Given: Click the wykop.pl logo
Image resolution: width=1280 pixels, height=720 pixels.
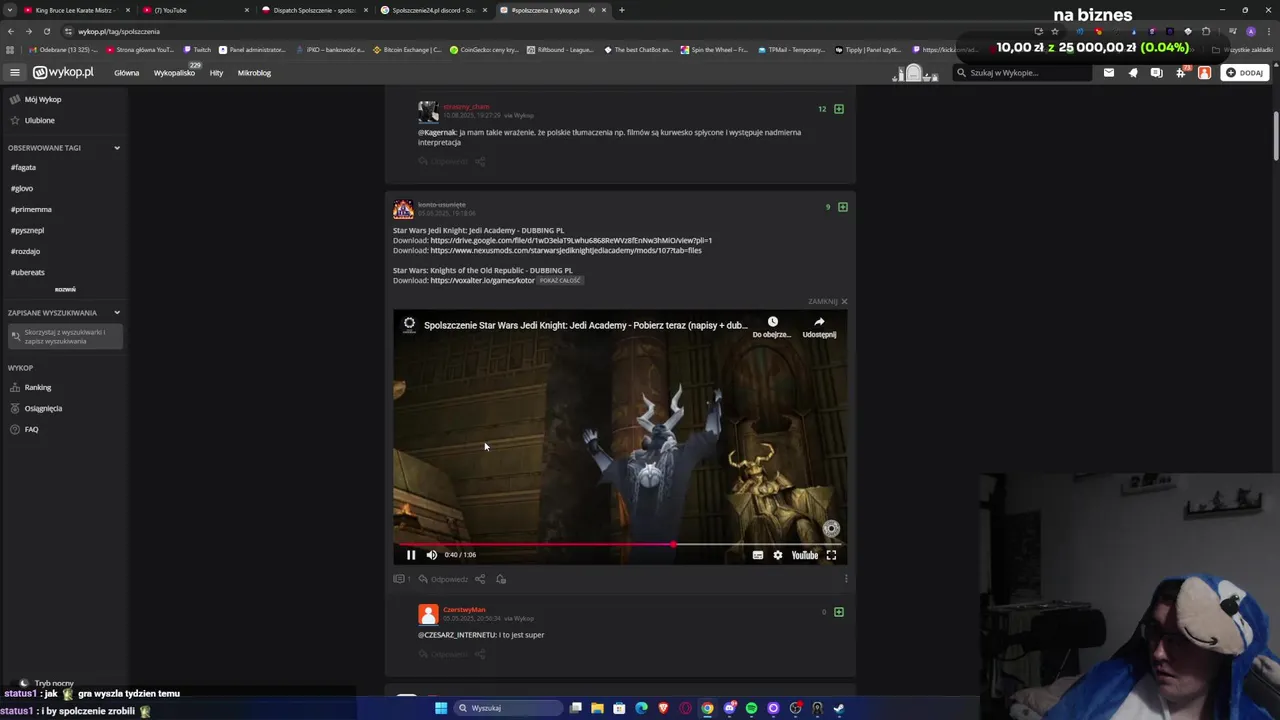Looking at the screenshot, I should click(x=63, y=72).
